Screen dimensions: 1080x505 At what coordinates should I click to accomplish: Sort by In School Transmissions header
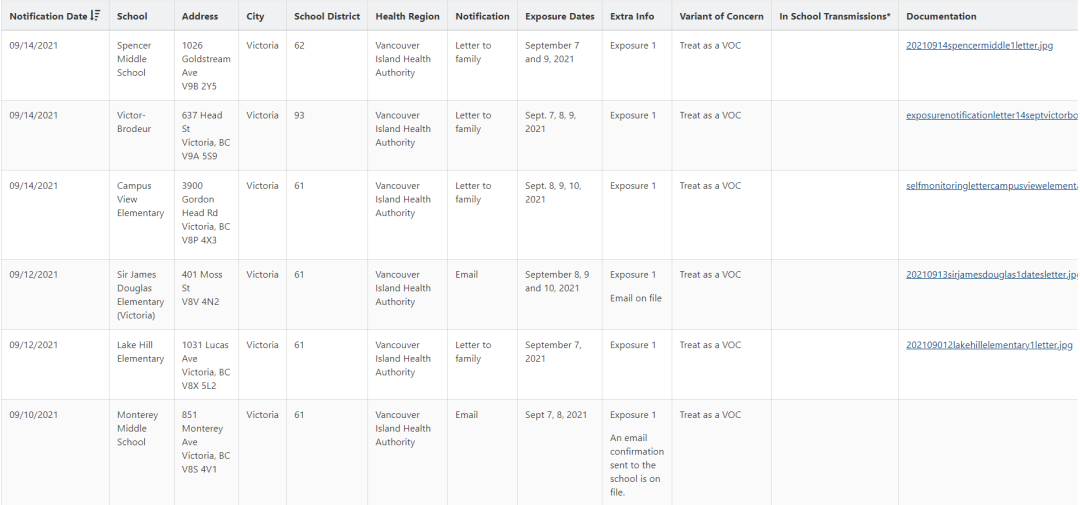(x=835, y=16)
